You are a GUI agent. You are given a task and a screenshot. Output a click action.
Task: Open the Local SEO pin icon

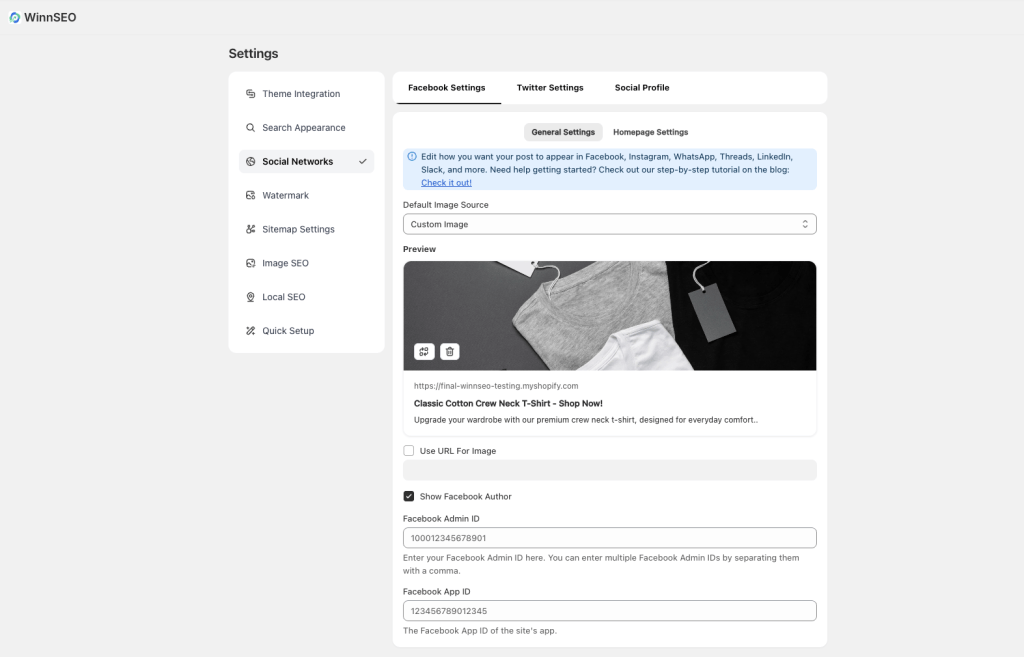[x=250, y=297]
